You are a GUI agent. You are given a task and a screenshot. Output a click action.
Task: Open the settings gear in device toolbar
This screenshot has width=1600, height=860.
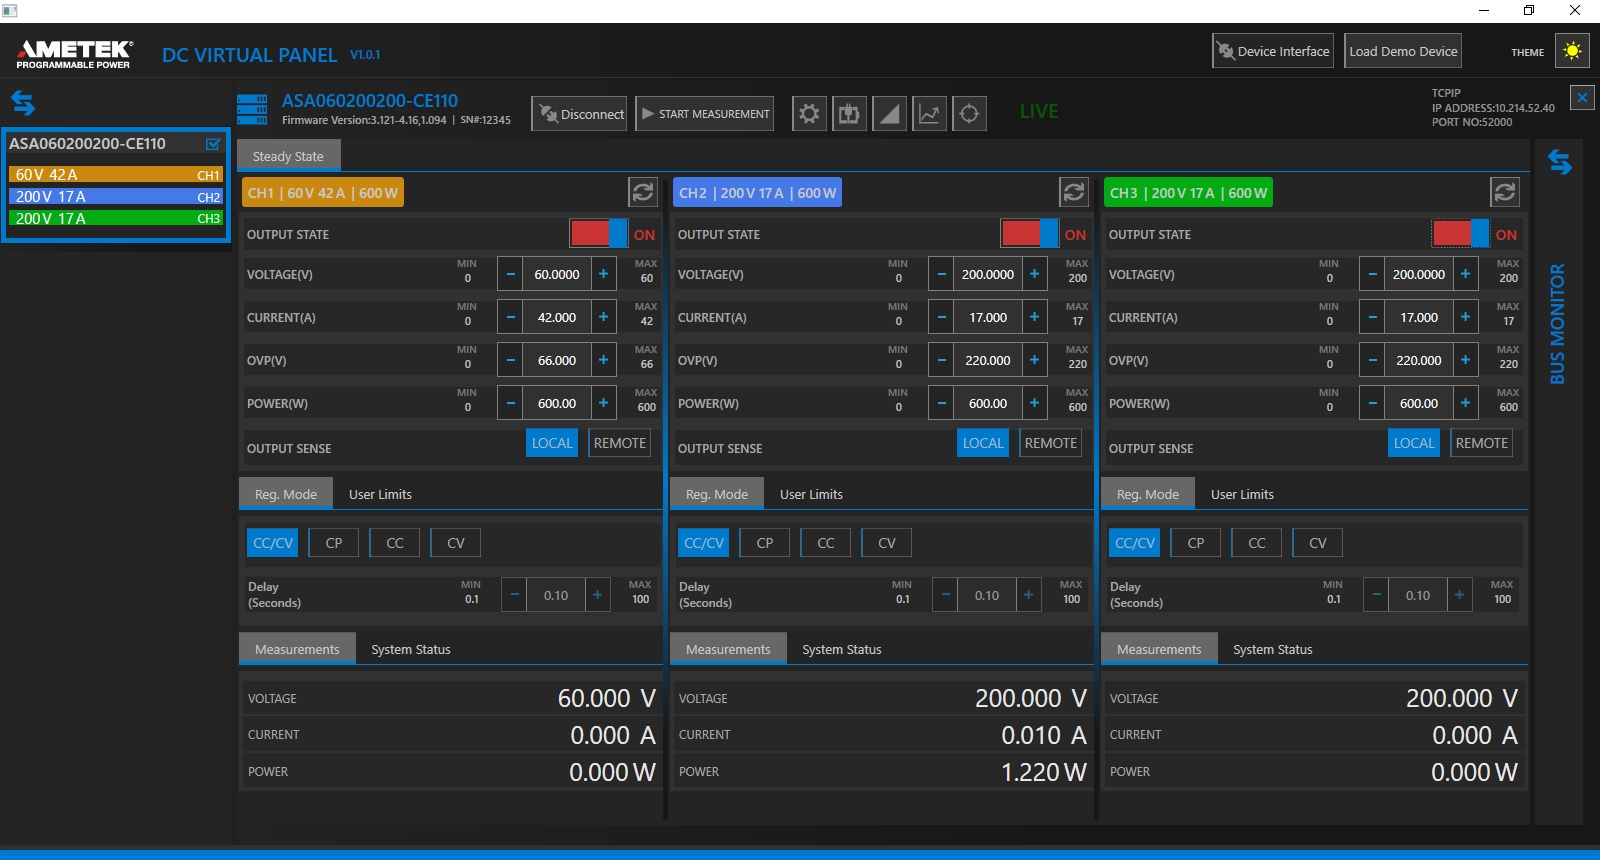[809, 113]
